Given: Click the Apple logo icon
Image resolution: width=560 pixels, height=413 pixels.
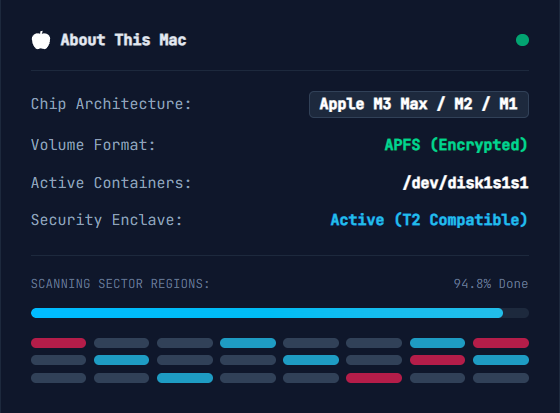Looking at the screenshot, I should click(41, 40).
